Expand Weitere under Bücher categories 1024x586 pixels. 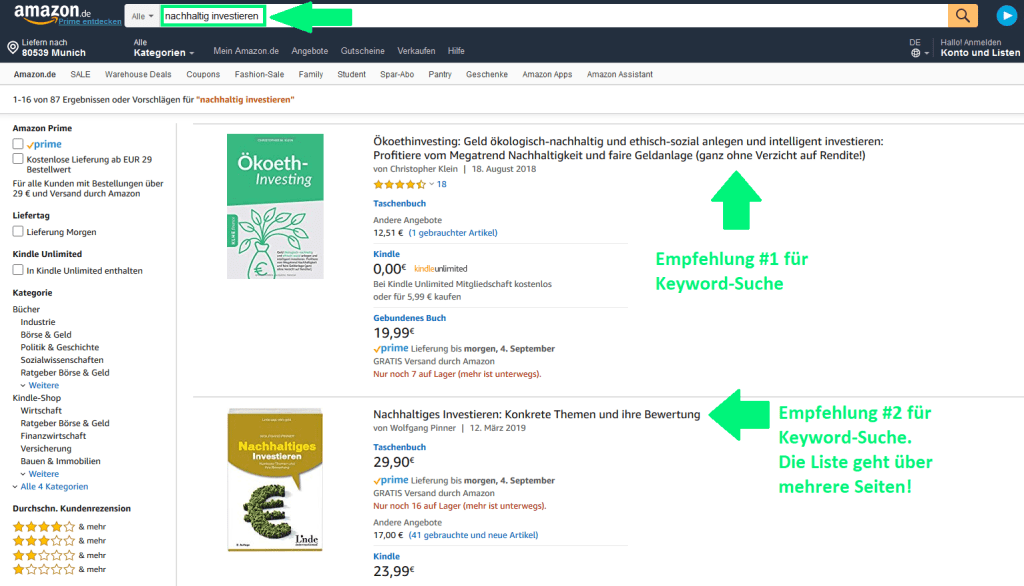[x=40, y=385]
